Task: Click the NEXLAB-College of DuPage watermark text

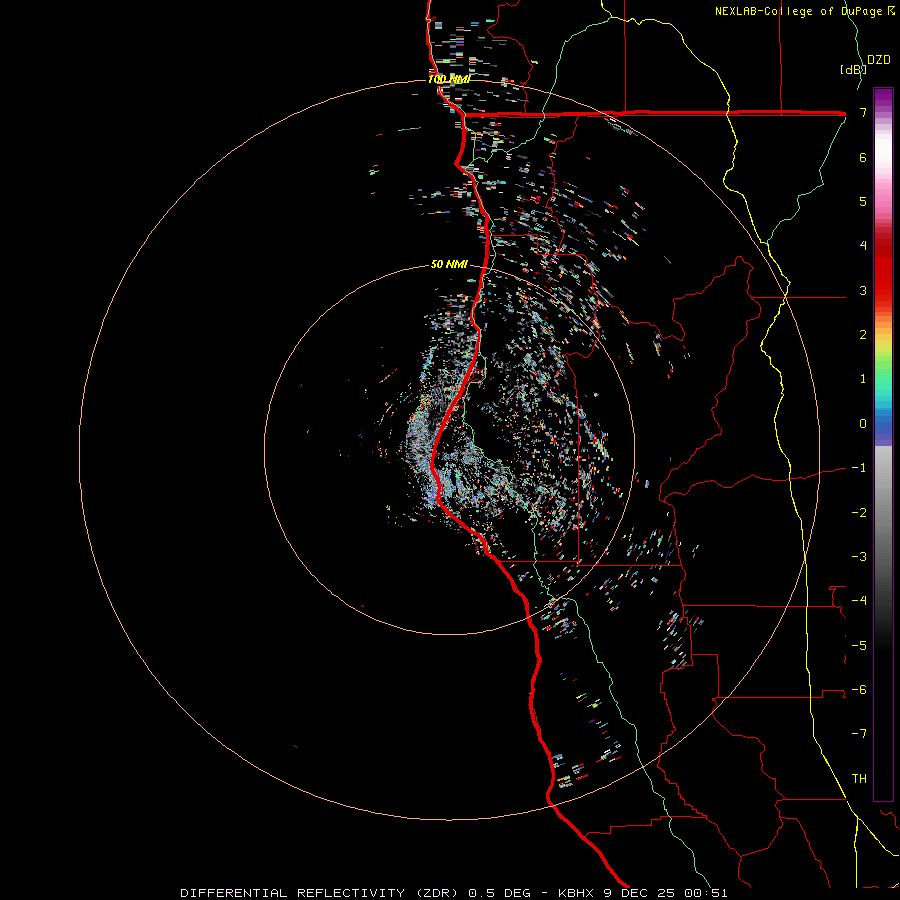Action: (804, 11)
